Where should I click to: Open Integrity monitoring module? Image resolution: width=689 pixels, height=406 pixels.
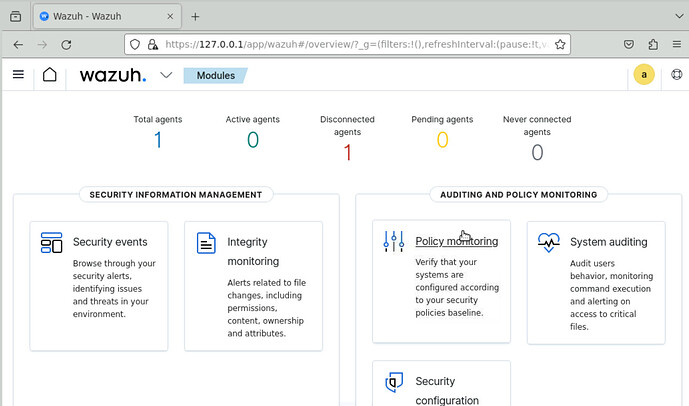(x=254, y=286)
